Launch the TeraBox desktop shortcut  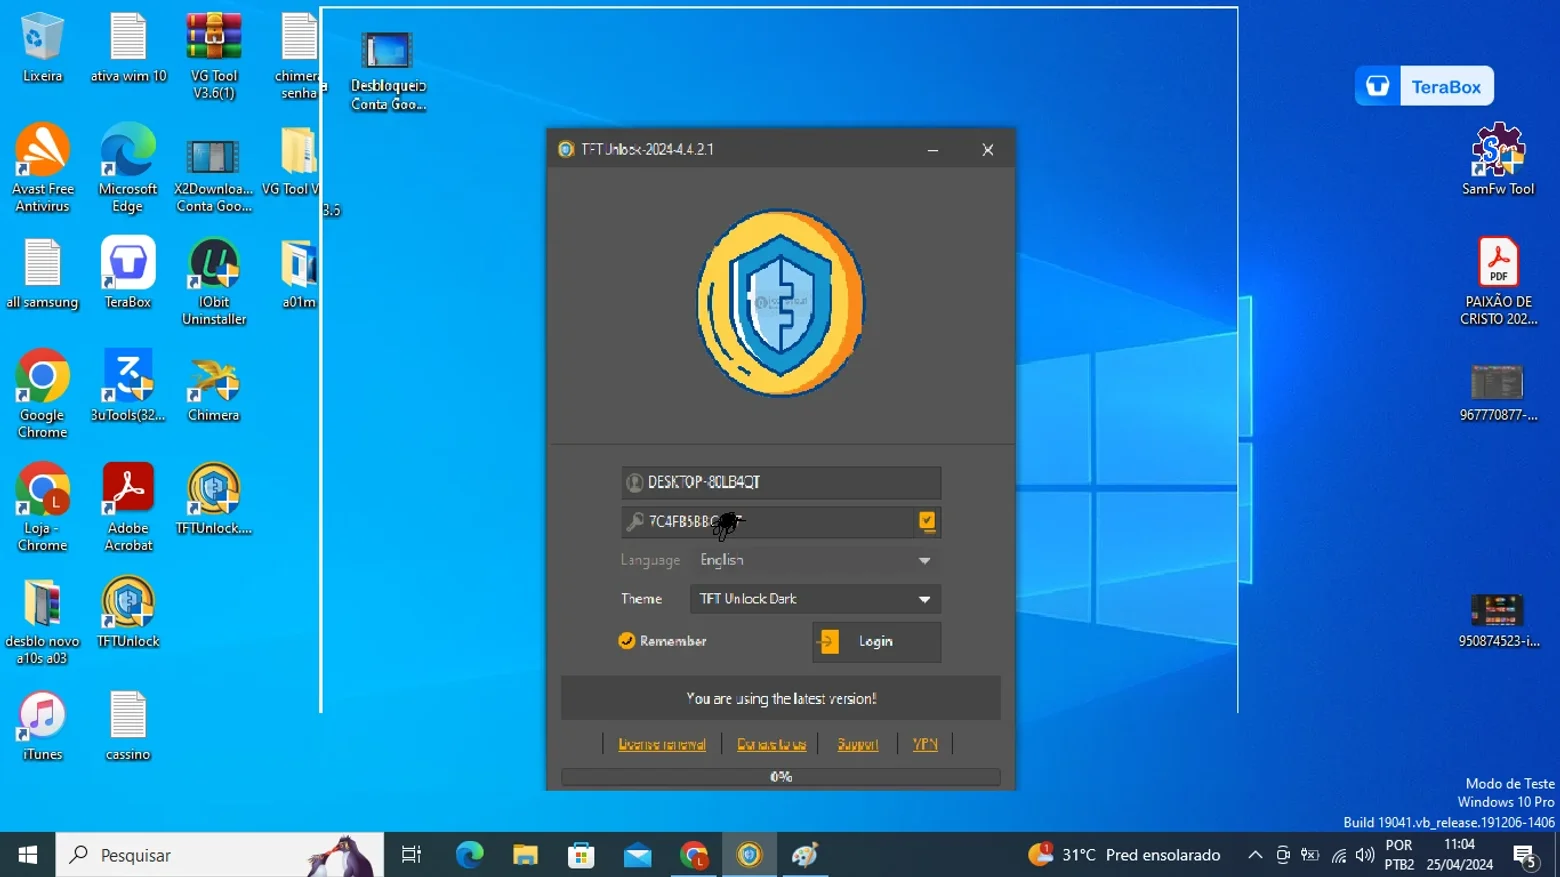coord(128,272)
